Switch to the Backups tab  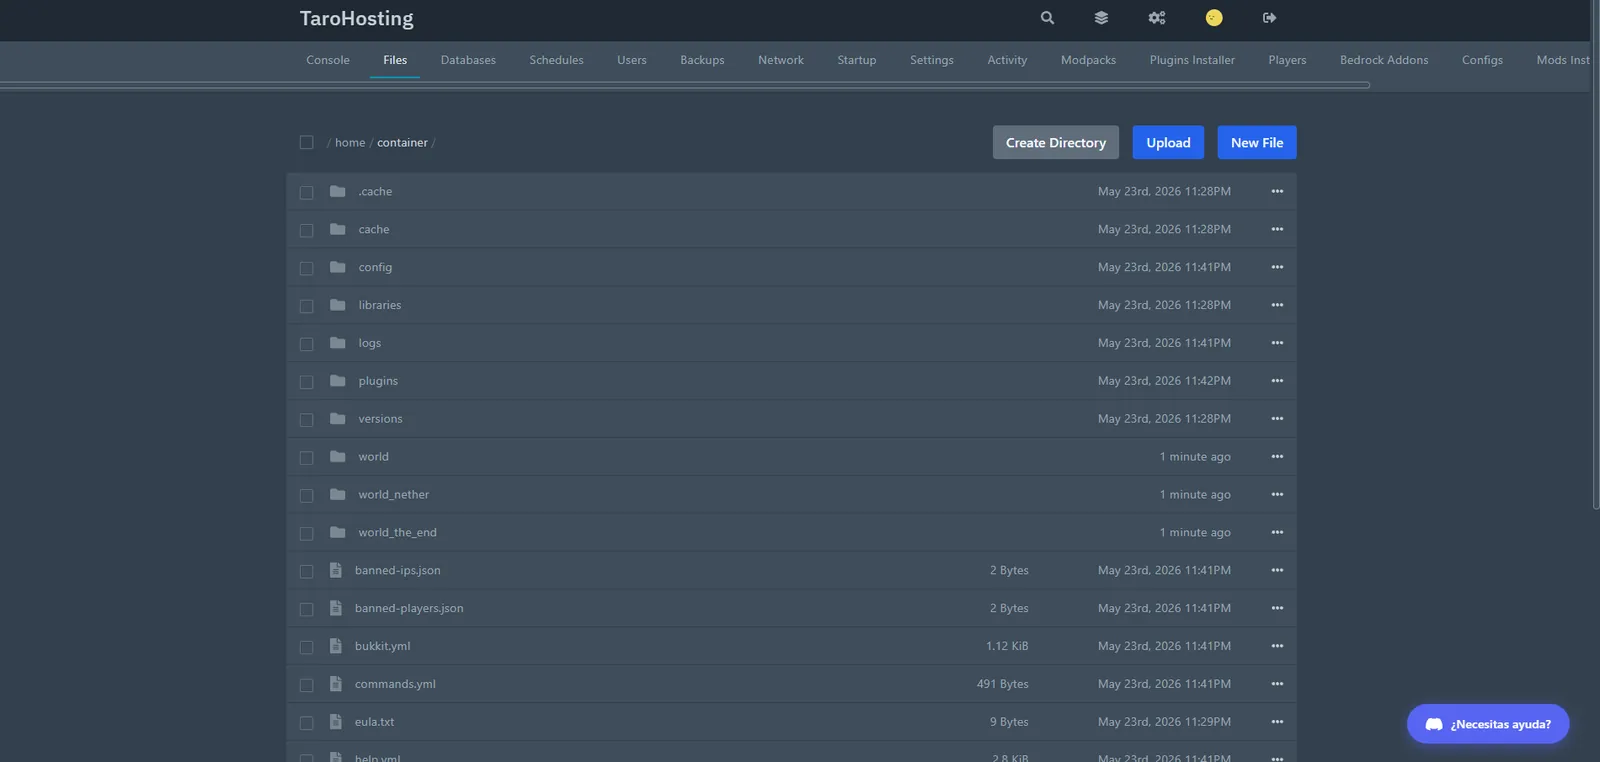[x=702, y=60]
